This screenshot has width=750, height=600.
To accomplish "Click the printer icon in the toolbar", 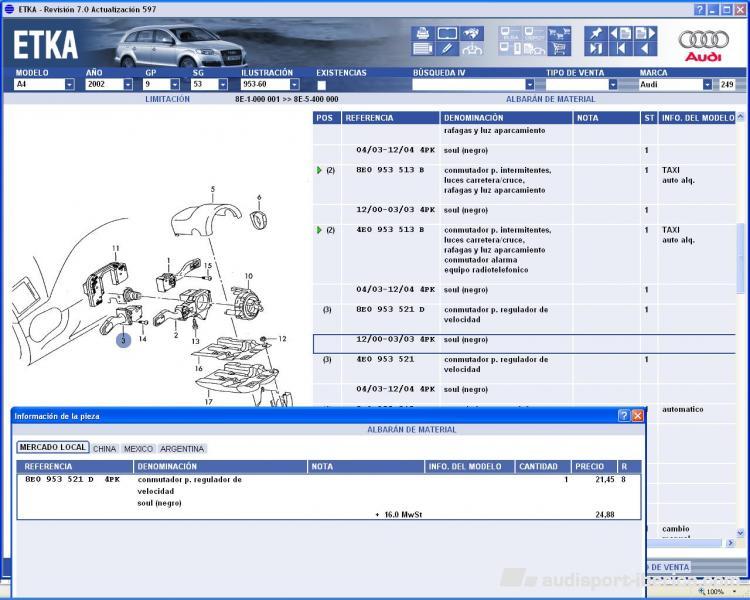I will tap(423, 33).
